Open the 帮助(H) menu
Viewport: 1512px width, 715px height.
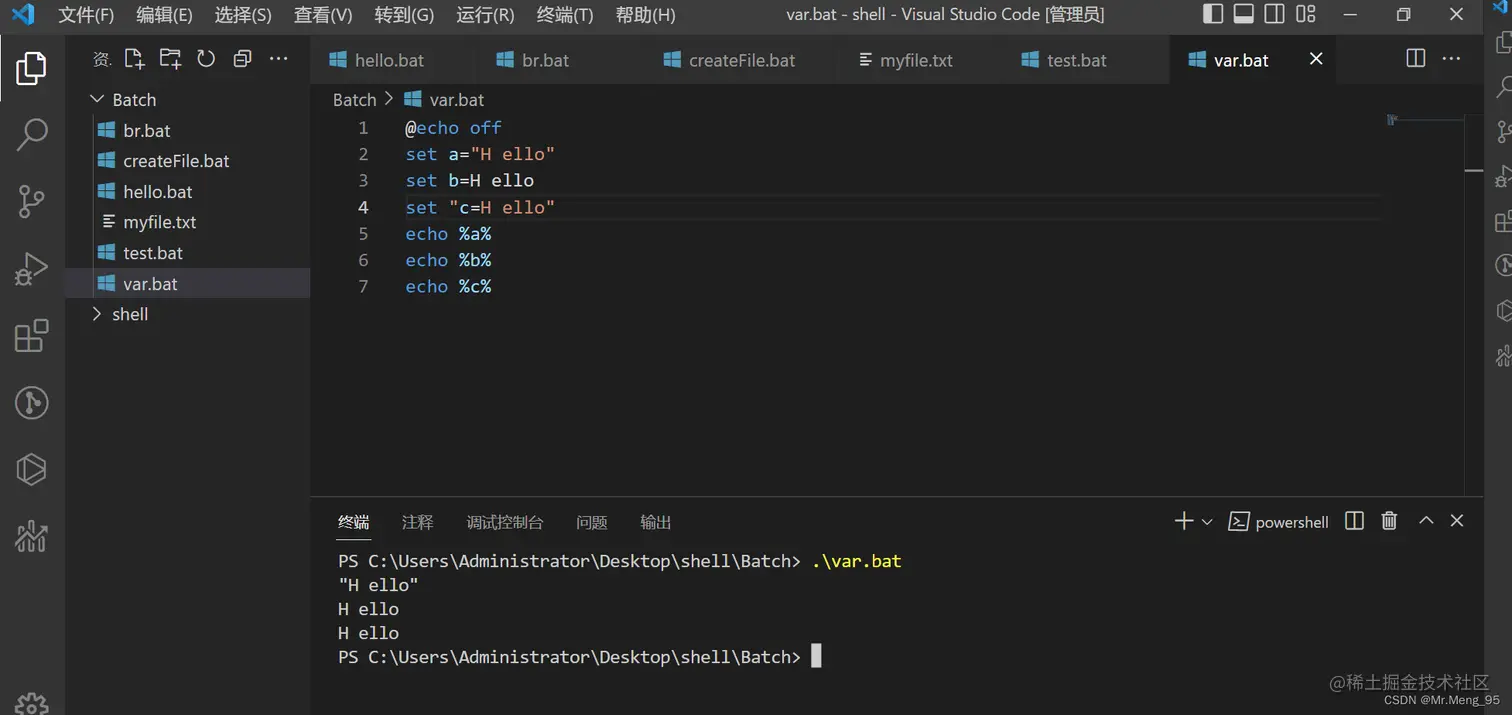(645, 15)
